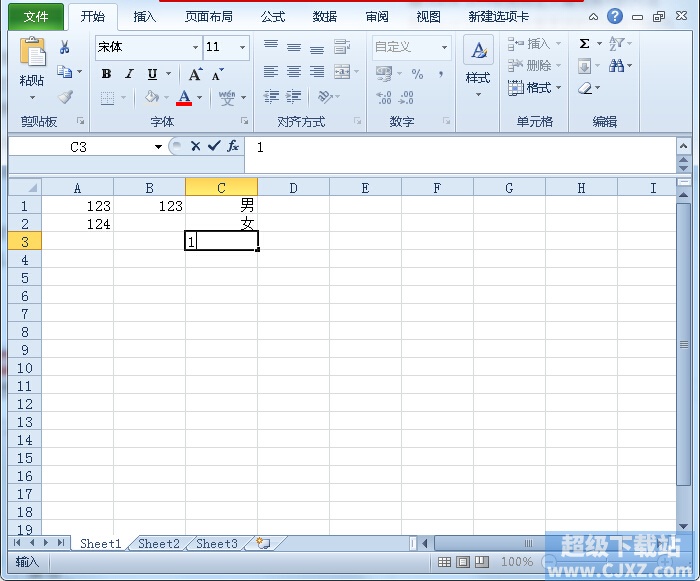The width and height of the screenshot is (700, 581).
Task: Switch to the 插入 (Insert) tab
Action: tap(145, 17)
